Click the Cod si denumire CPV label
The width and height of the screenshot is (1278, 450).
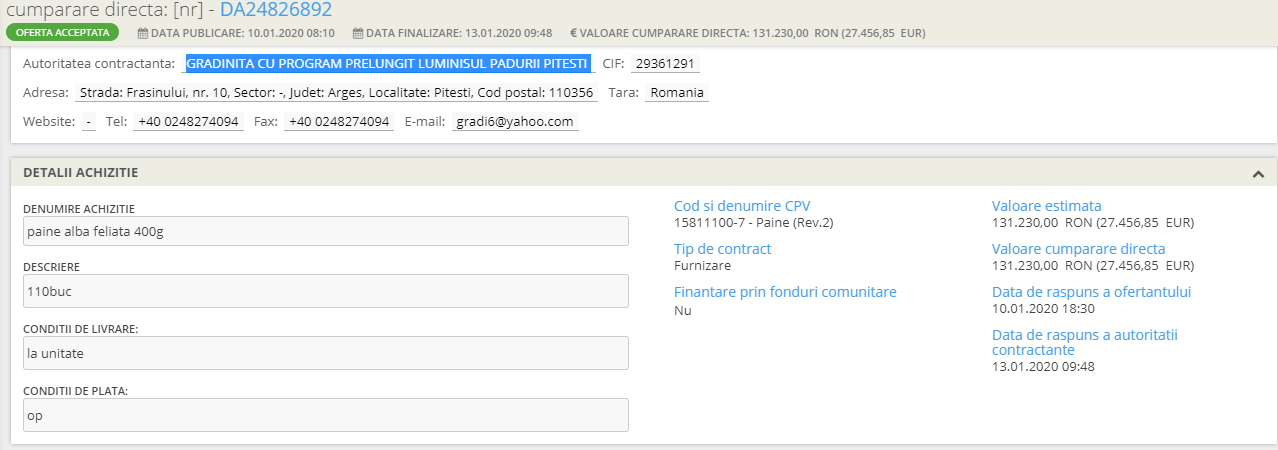coord(742,206)
